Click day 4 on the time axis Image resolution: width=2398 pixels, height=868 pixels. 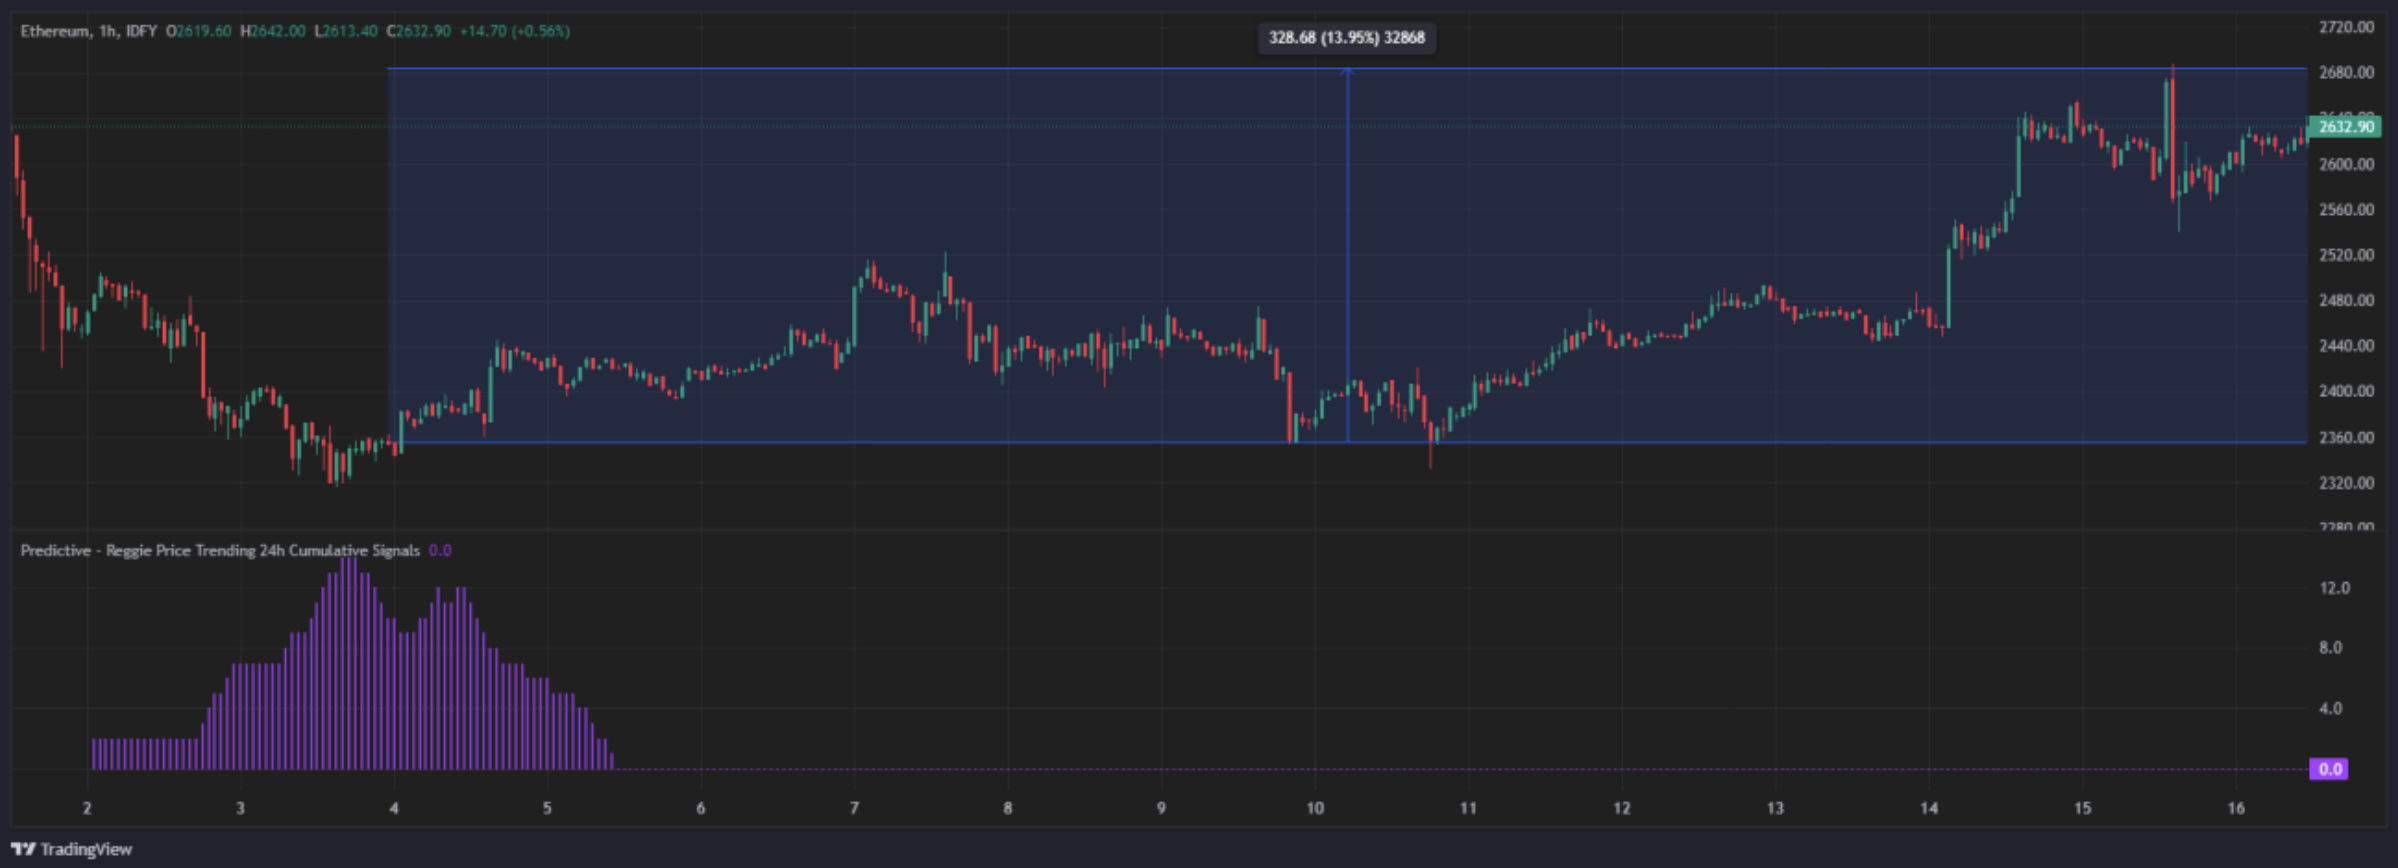click(x=394, y=808)
